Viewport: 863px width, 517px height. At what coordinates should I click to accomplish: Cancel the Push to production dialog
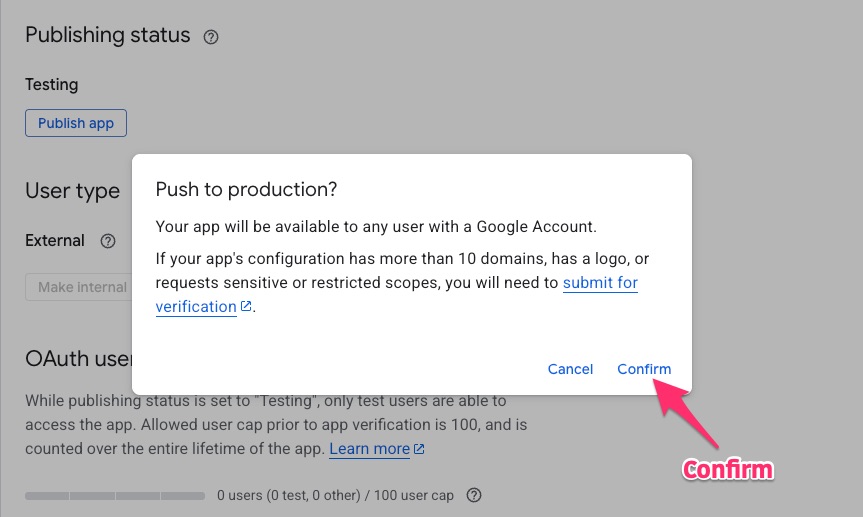570,369
